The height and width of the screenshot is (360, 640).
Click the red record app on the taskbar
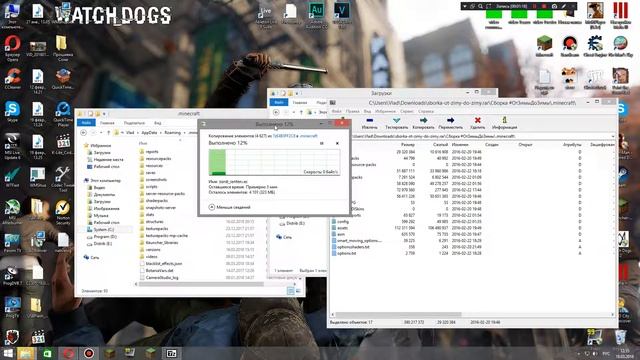[x=89, y=353]
